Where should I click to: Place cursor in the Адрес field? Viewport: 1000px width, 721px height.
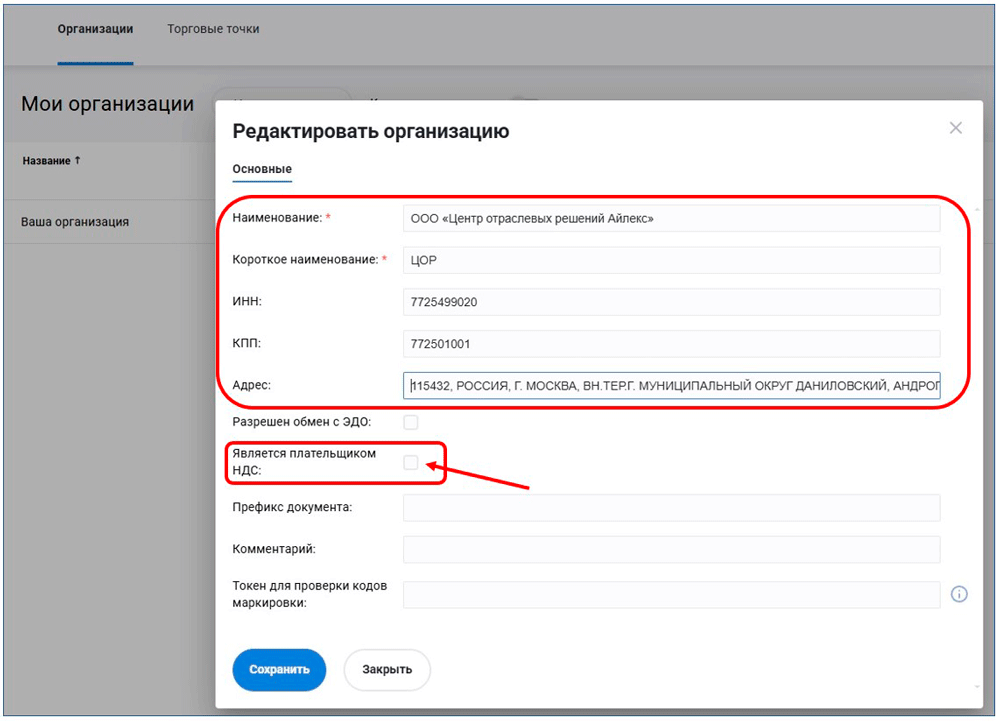click(x=671, y=386)
